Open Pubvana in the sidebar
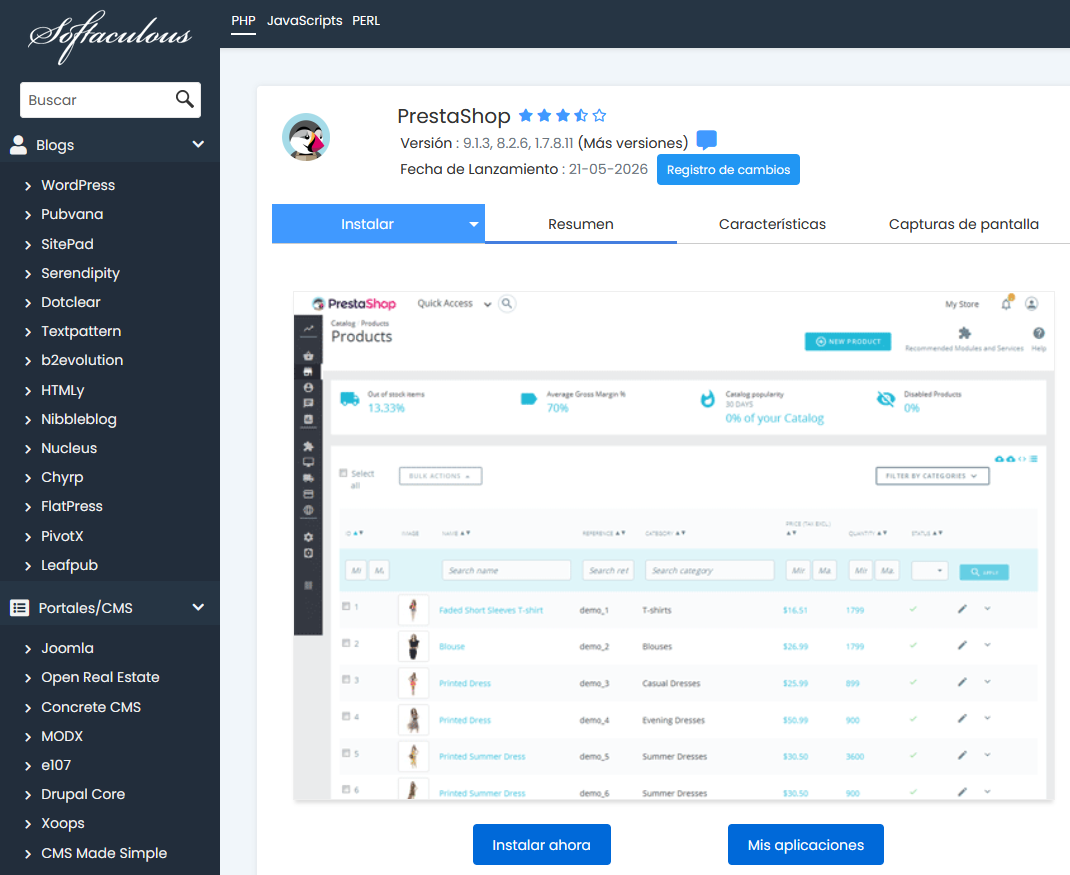This screenshot has height=875, width=1070. (72, 214)
